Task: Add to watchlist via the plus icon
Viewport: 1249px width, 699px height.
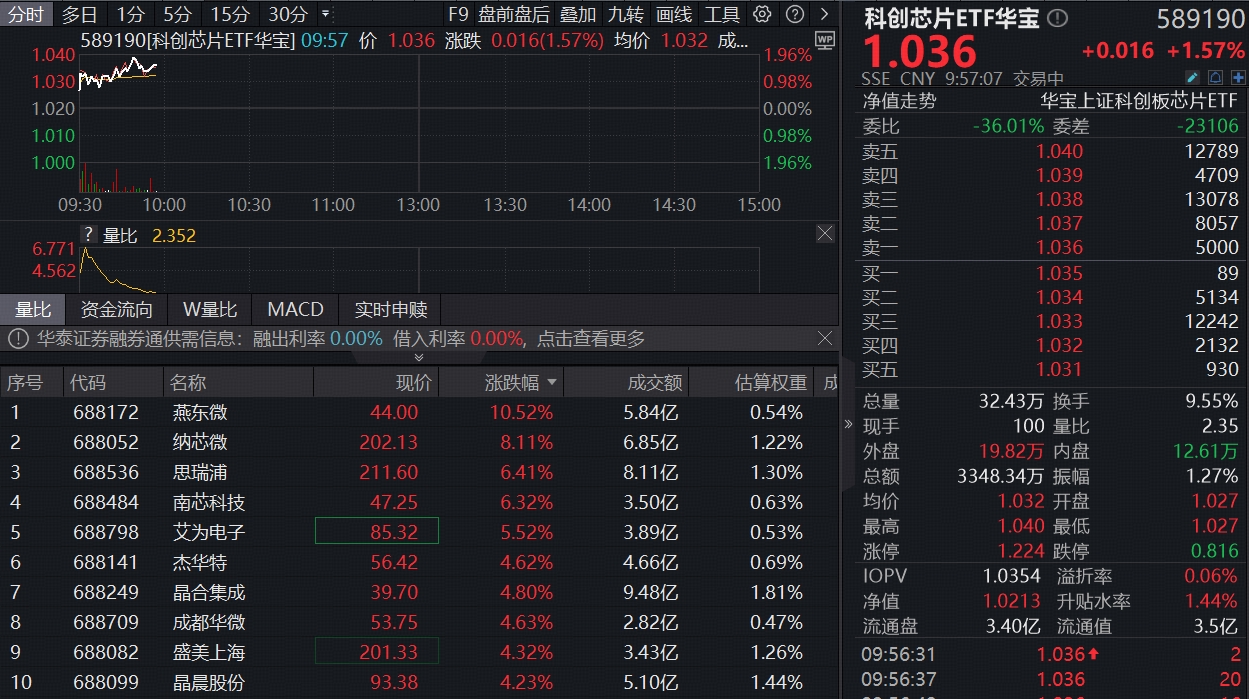Action: pyautogui.click(x=1238, y=77)
